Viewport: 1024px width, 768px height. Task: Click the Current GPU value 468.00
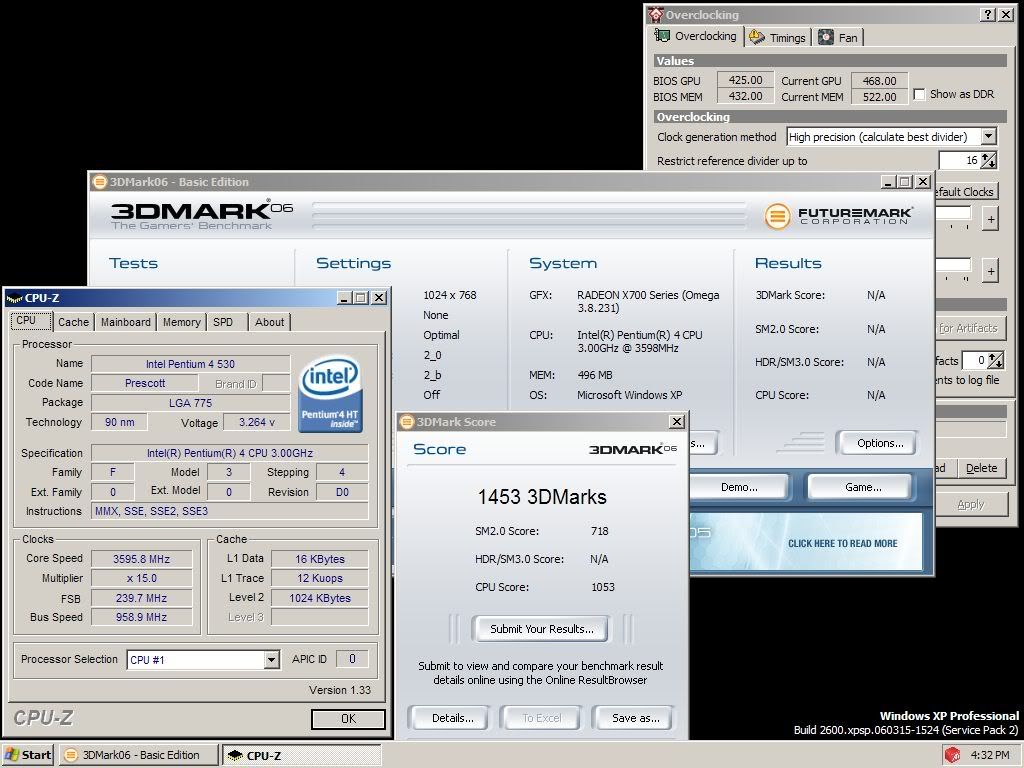point(879,81)
